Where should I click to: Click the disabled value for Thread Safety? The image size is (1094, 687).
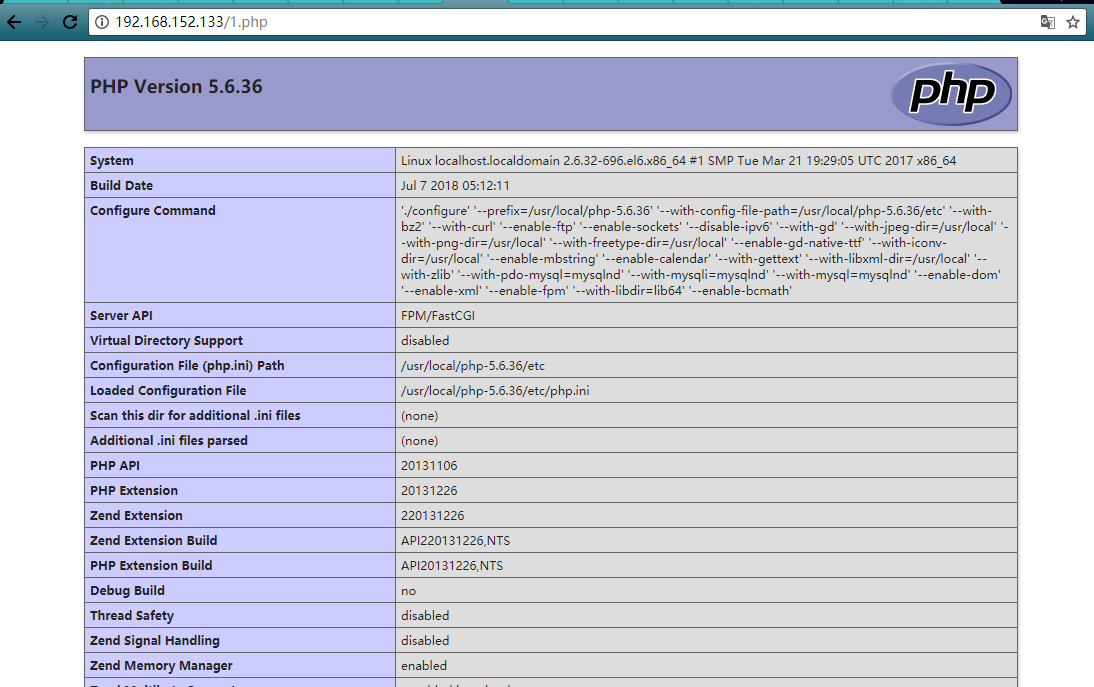pos(425,616)
